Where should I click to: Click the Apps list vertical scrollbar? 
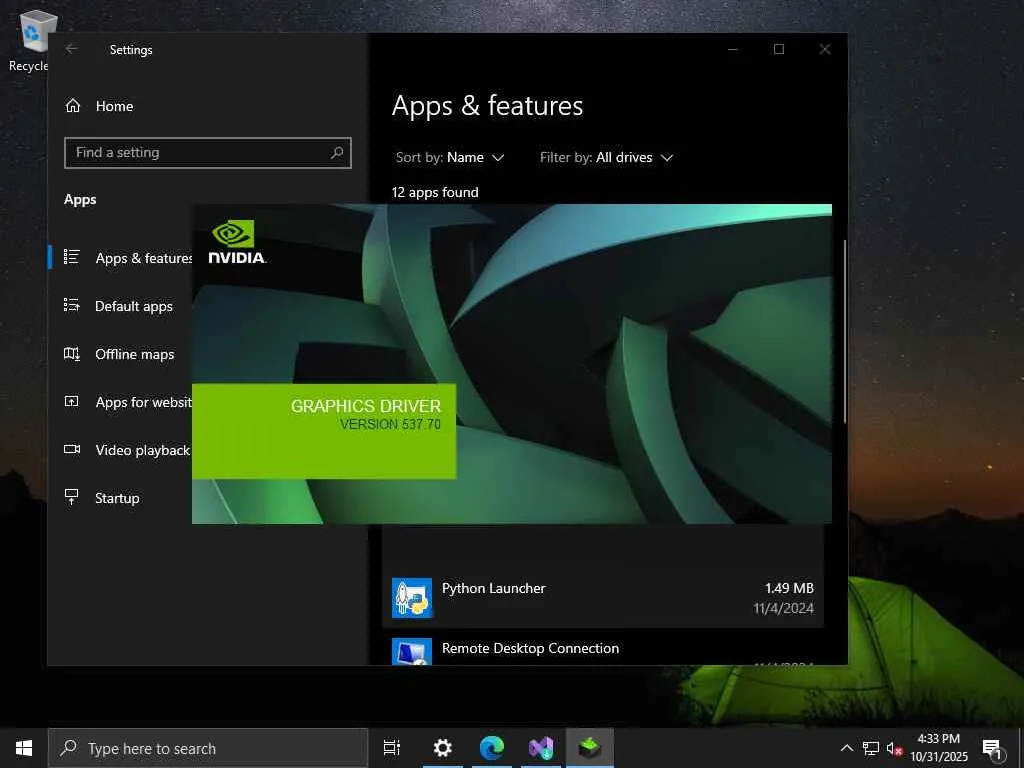click(x=844, y=332)
